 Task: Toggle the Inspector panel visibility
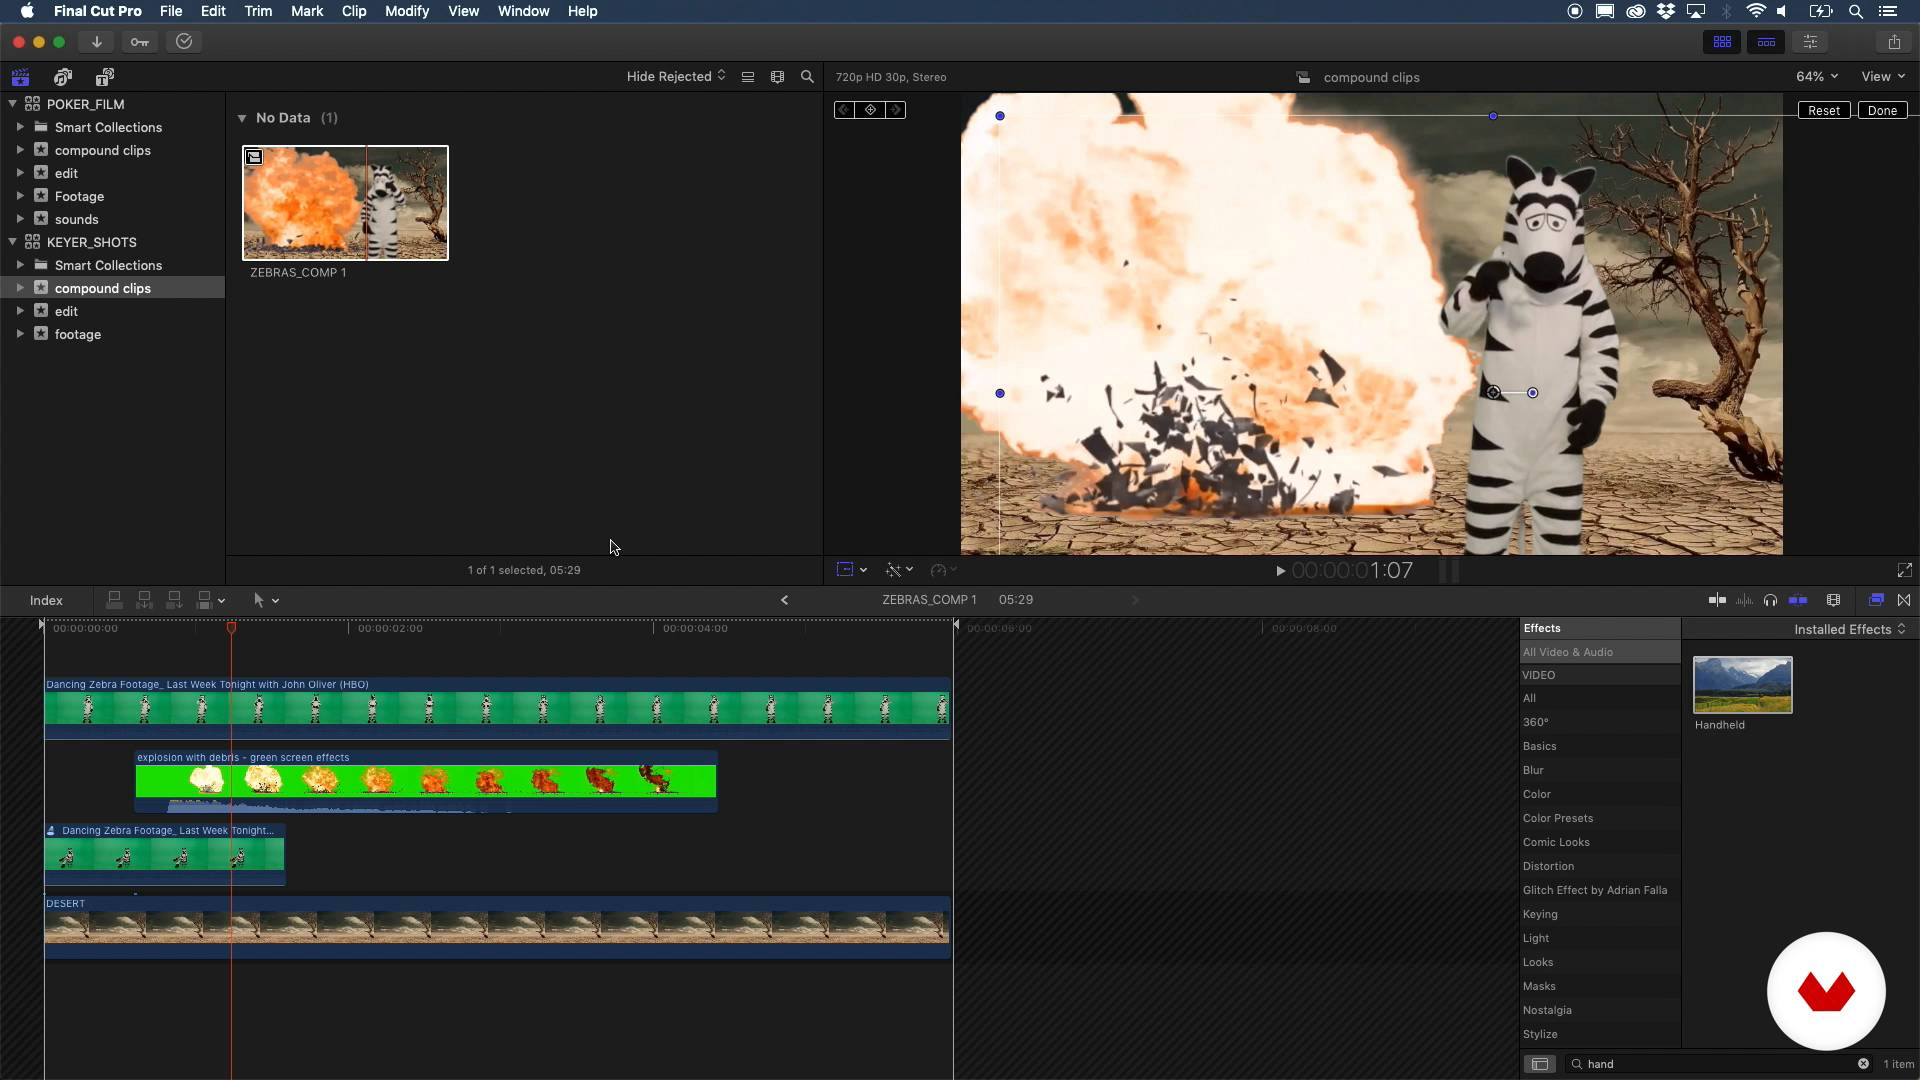point(1810,42)
